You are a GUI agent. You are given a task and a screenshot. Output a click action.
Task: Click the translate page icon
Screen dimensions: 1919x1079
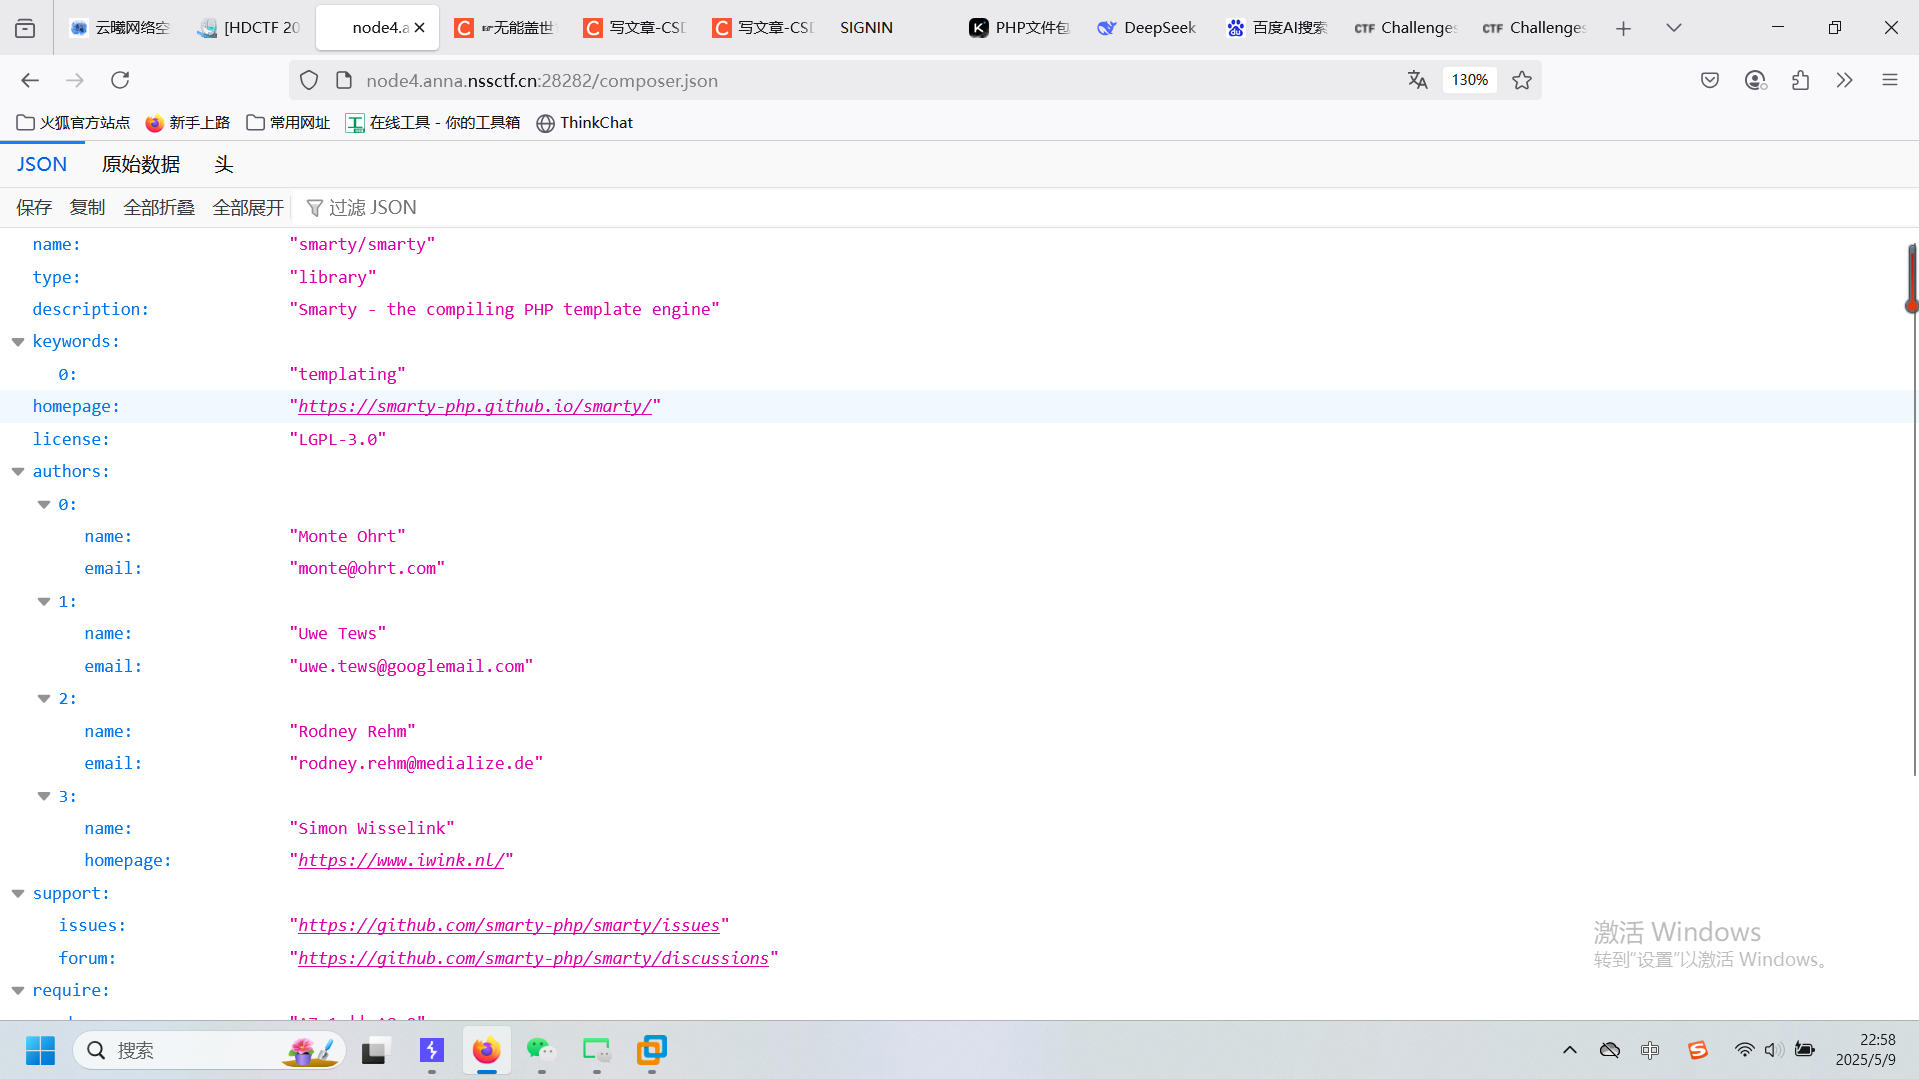1417,80
